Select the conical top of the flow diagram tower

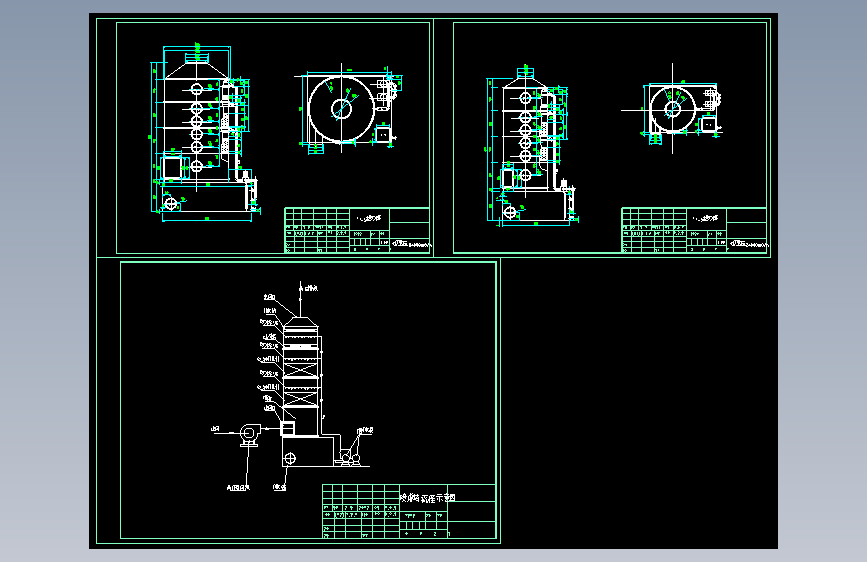tap(300, 321)
